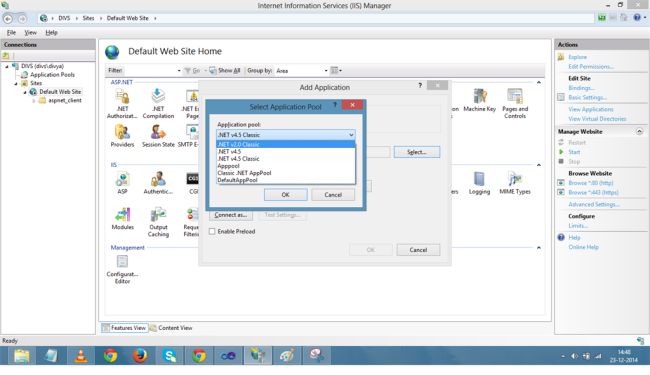650x375 pixels.
Task: Choose Classic .NET AppPool from the list
Action: point(286,173)
